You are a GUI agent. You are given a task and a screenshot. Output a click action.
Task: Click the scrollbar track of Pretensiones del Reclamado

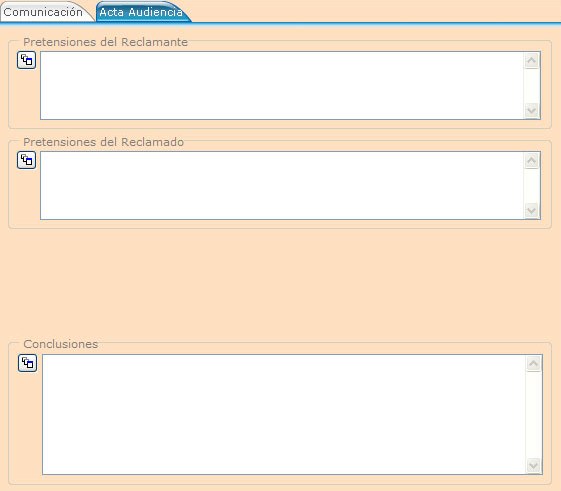532,185
